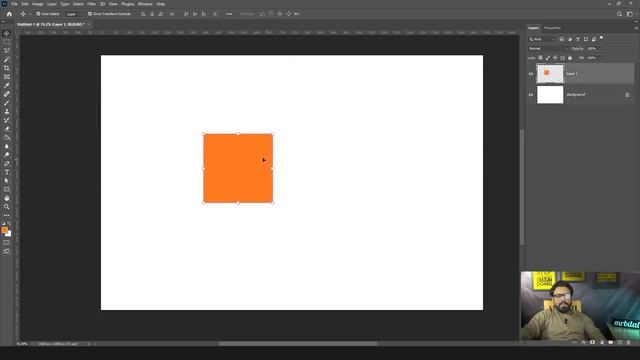Screen dimensions: 640x360
Task: Select the Rectangle shape tool
Action: (x=7, y=189)
